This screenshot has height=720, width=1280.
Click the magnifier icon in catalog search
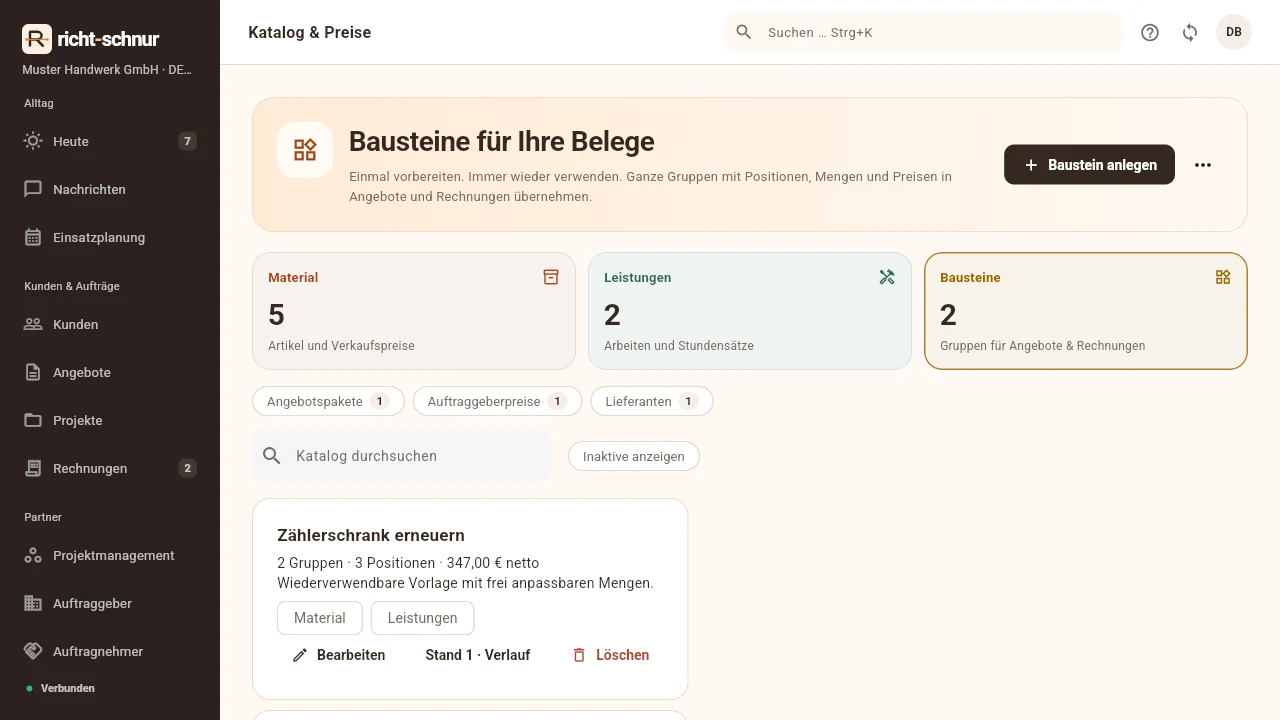pyautogui.click(x=272, y=456)
